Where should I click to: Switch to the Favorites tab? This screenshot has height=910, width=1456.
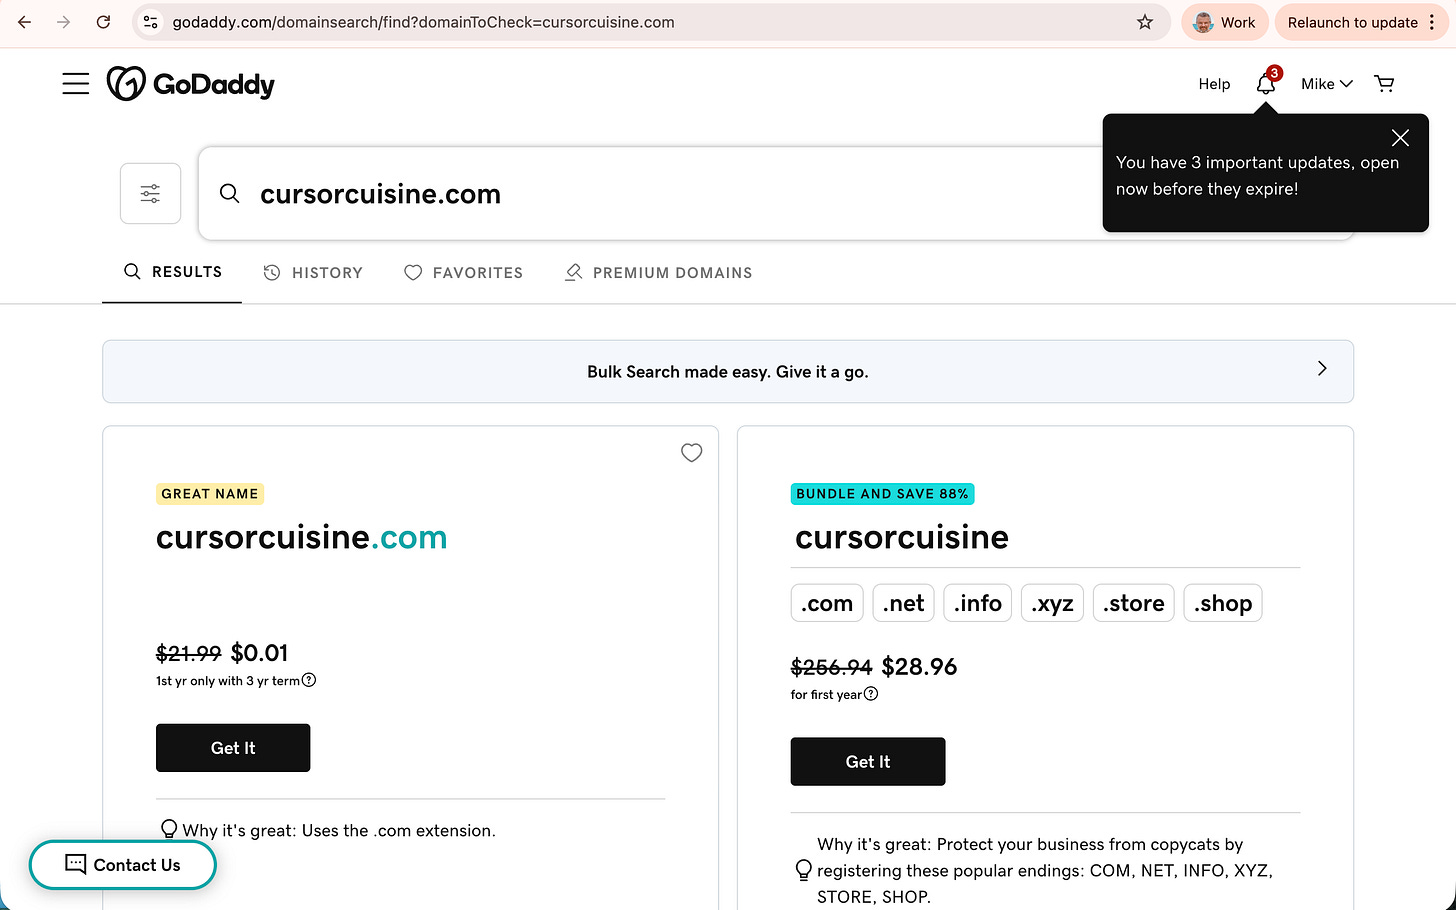pyautogui.click(x=463, y=272)
